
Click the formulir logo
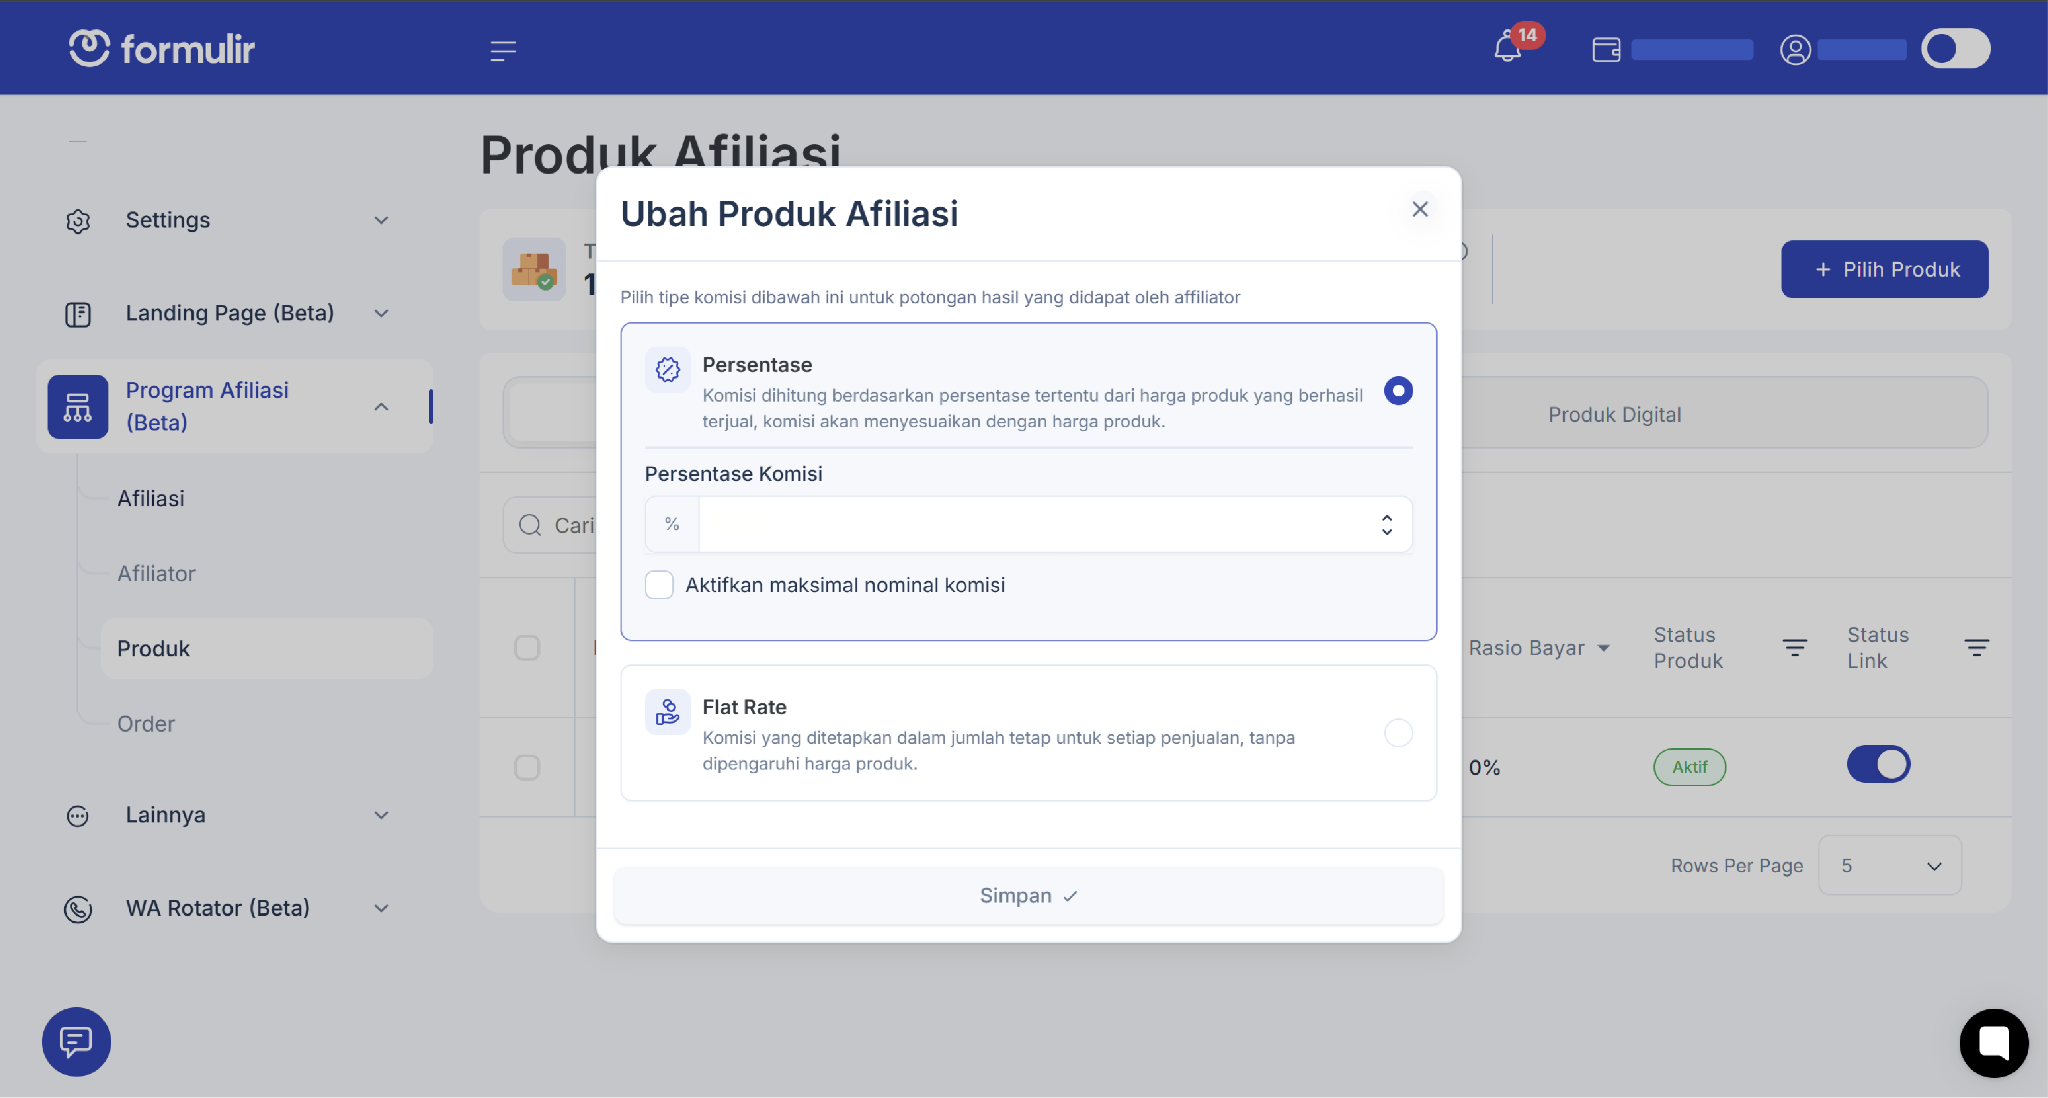(x=162, y=48)
